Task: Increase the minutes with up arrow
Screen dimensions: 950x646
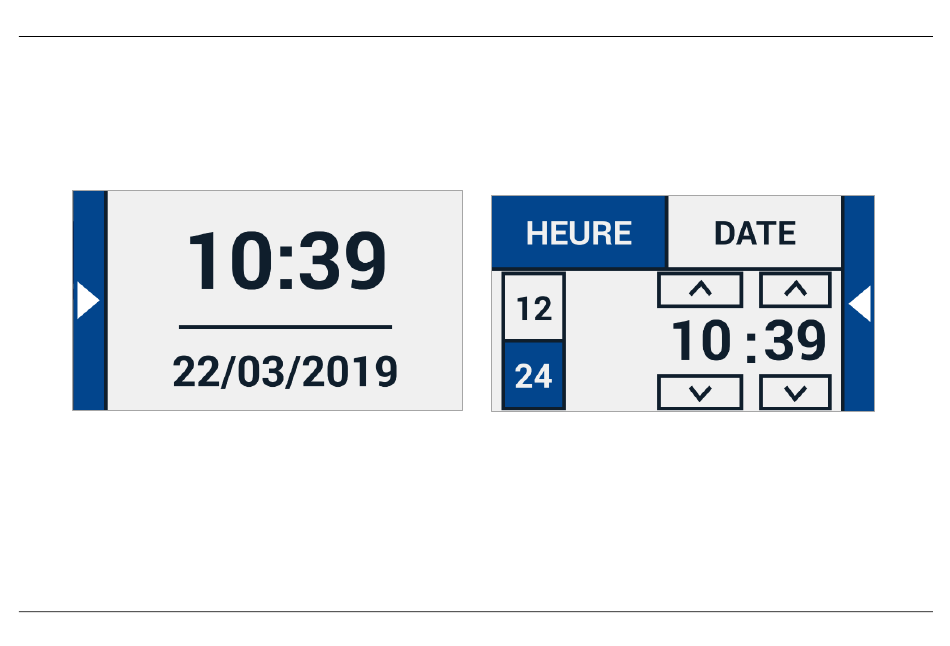Action: click(795, 290)
